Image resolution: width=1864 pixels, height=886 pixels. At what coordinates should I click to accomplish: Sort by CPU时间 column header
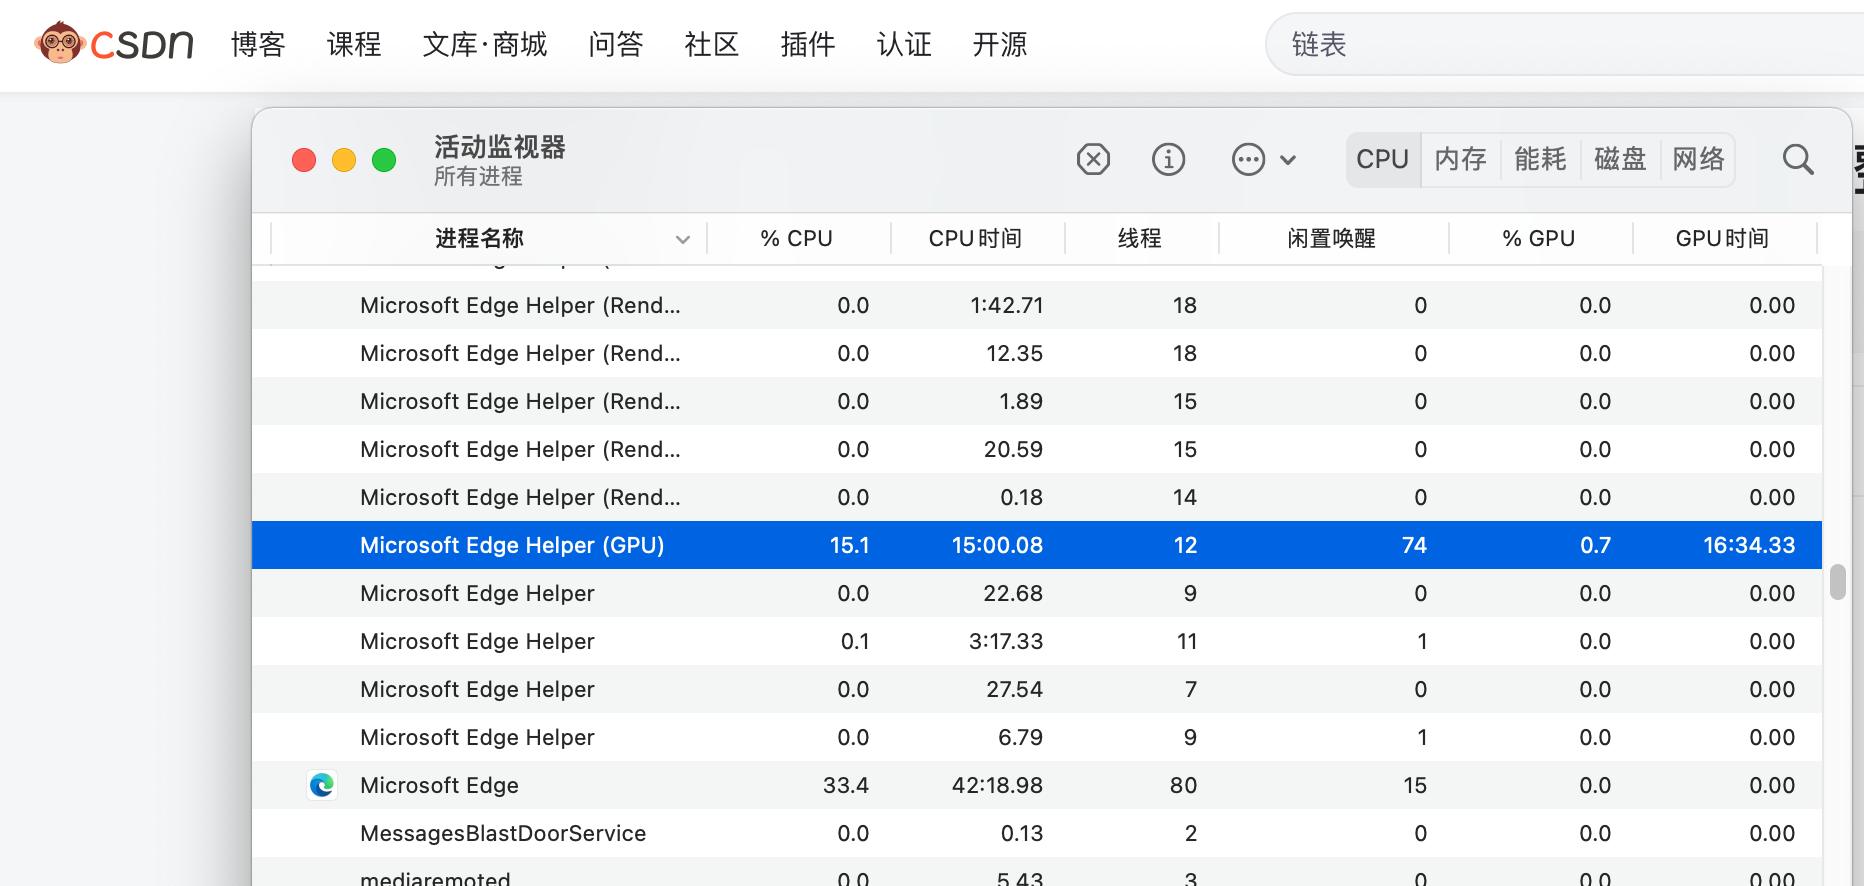click(976, 239)
